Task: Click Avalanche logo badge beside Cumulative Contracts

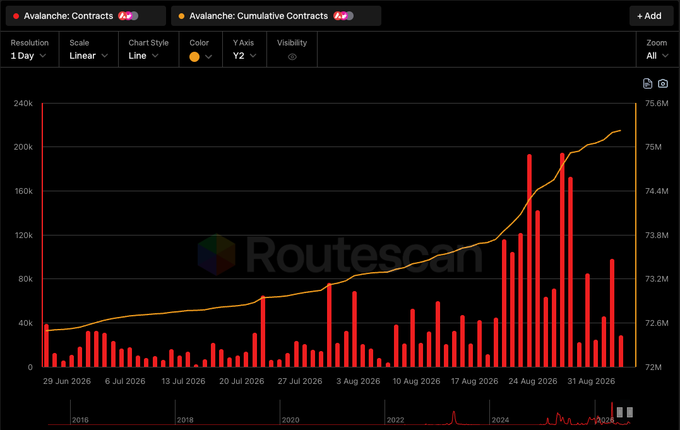Action: (343, 16)
